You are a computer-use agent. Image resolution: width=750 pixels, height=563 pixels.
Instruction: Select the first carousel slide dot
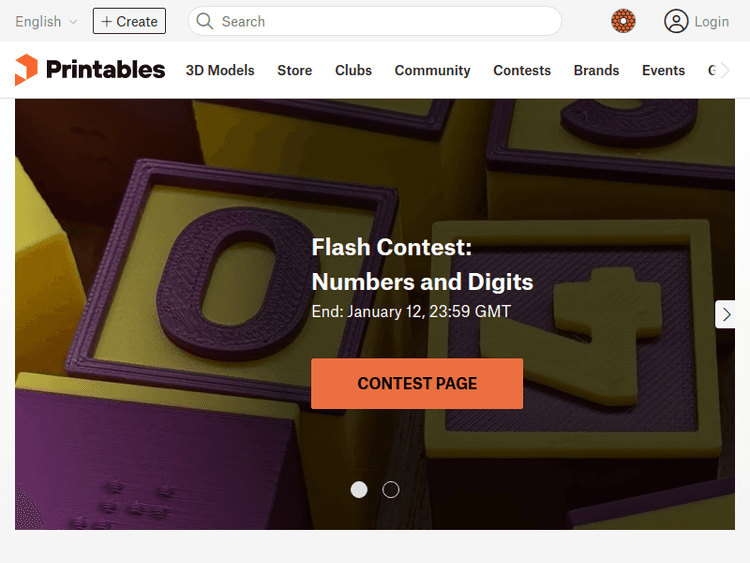tap(359, 490)
